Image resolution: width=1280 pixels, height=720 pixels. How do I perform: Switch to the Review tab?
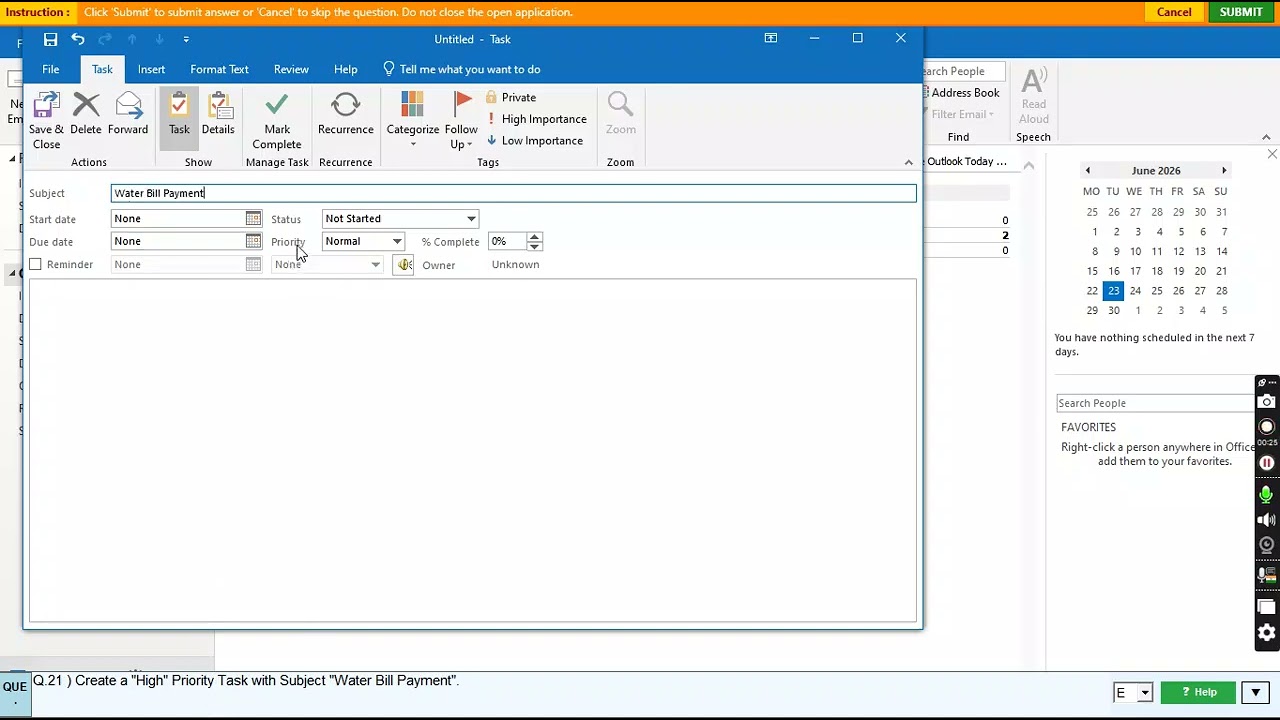(x=291, y=69)
